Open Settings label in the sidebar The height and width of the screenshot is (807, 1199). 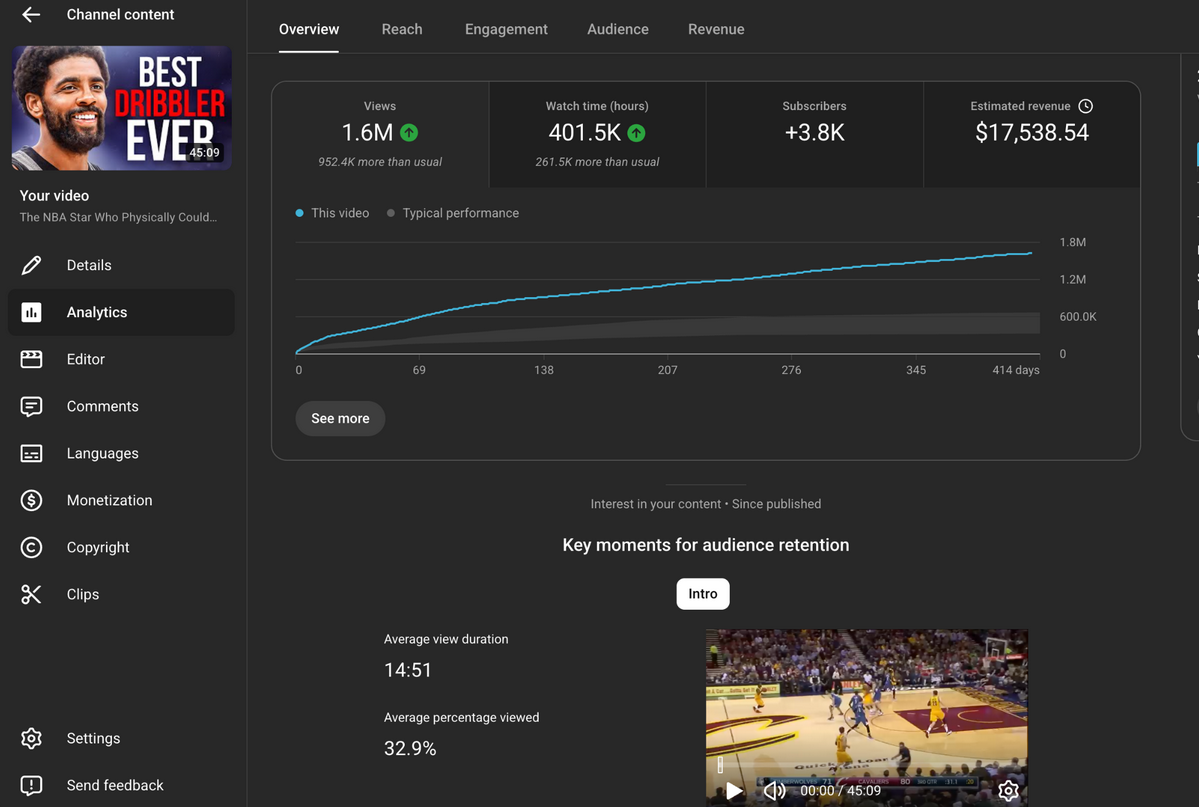(x=93, y=738)
